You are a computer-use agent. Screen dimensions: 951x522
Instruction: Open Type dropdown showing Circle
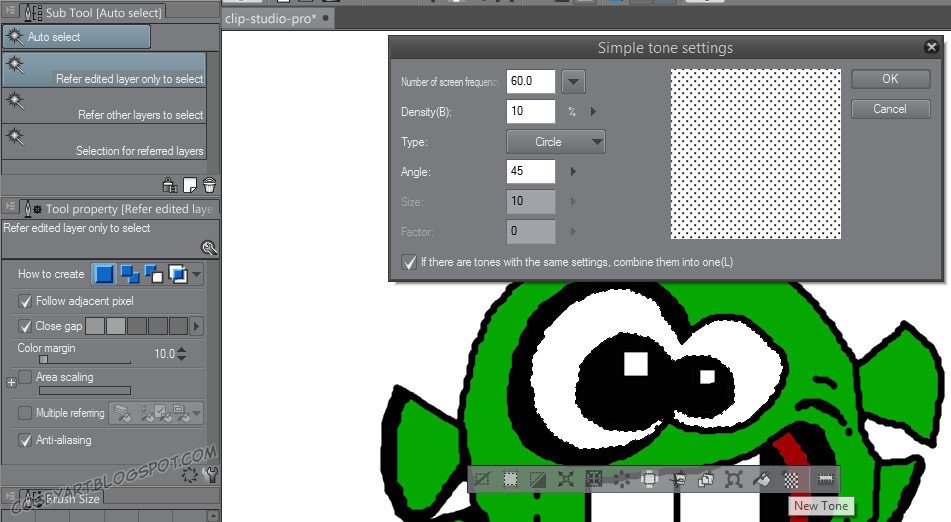pos(556,141)
